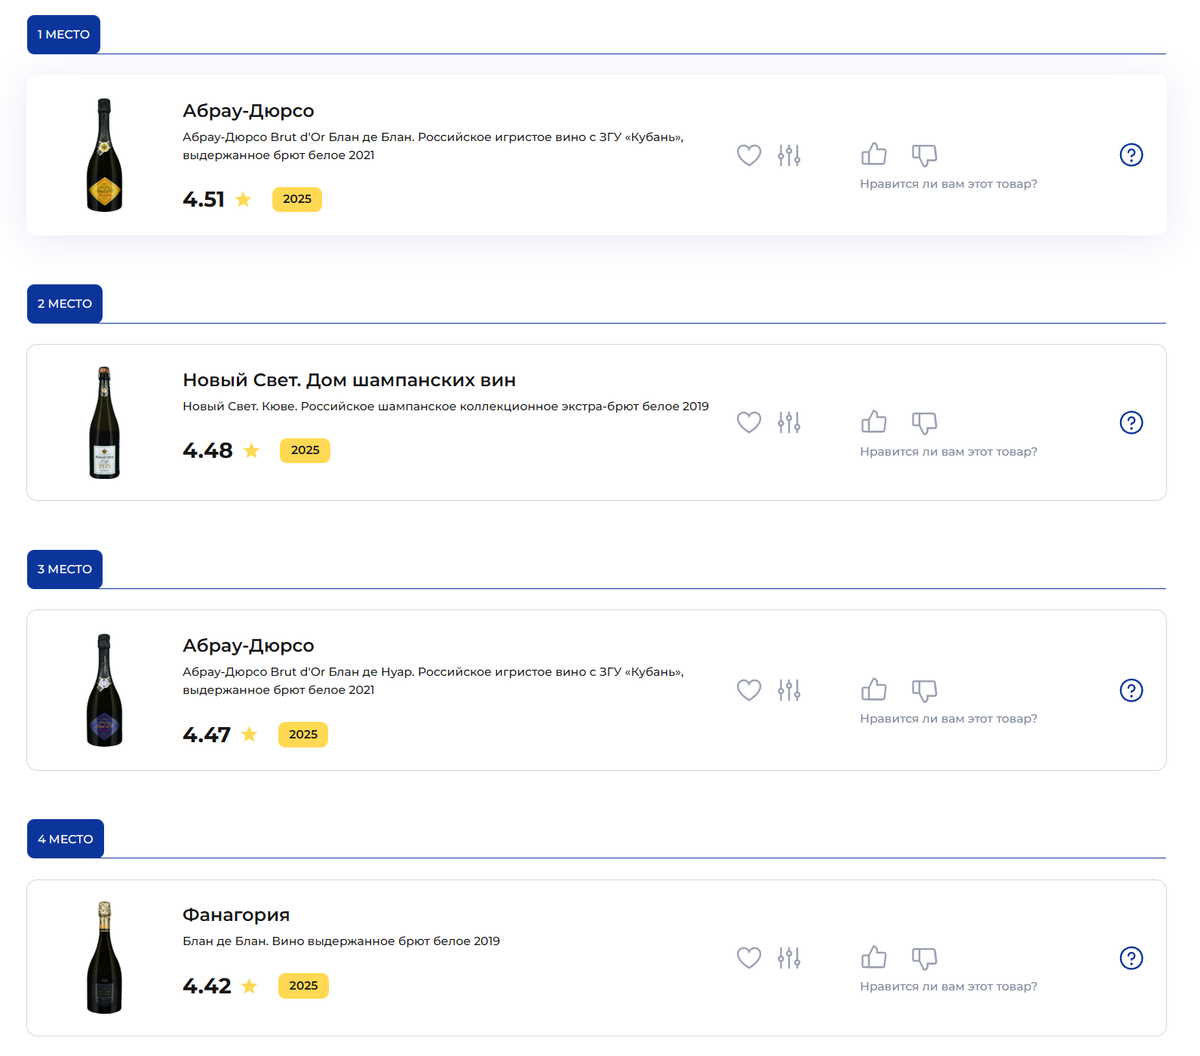The width and height of the screenshot is (1200, 1056).
Task: Like the first-place Абрау-Дюрсо Блан де Блан
Action: pos(874,154)
